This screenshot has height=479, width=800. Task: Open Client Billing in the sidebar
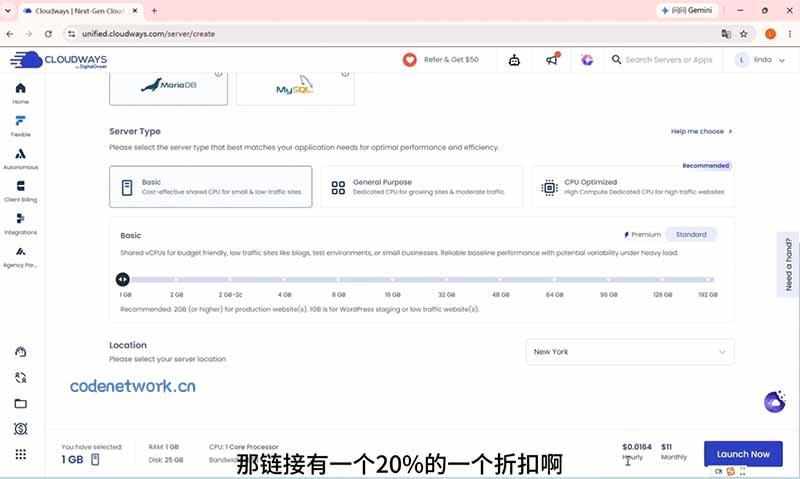pyautogui.click(x=20, y=191)
